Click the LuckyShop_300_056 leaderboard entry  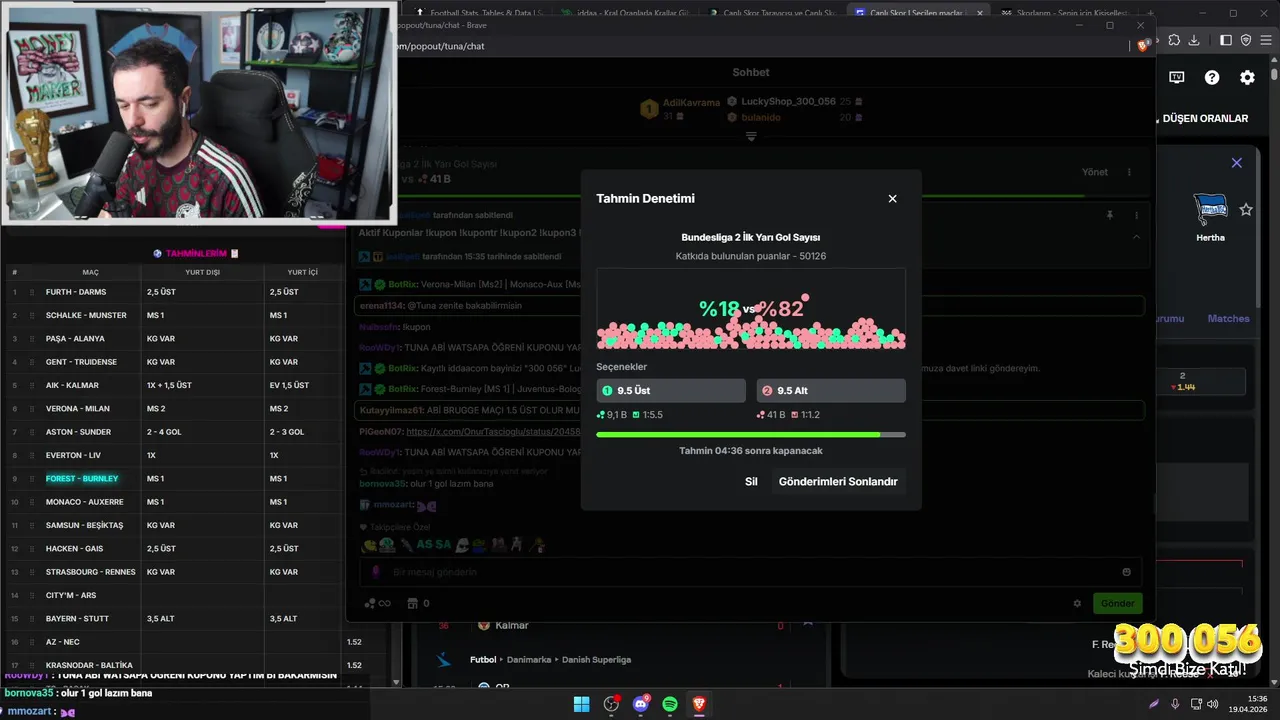[x=794, y=101]
